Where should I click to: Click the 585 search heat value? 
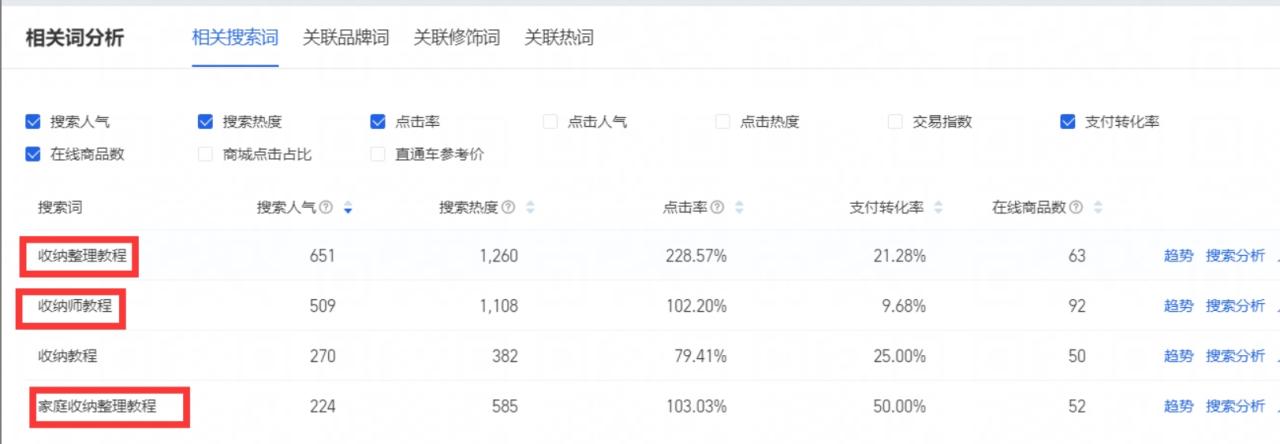pyautogui.click(x=505, y=406)
